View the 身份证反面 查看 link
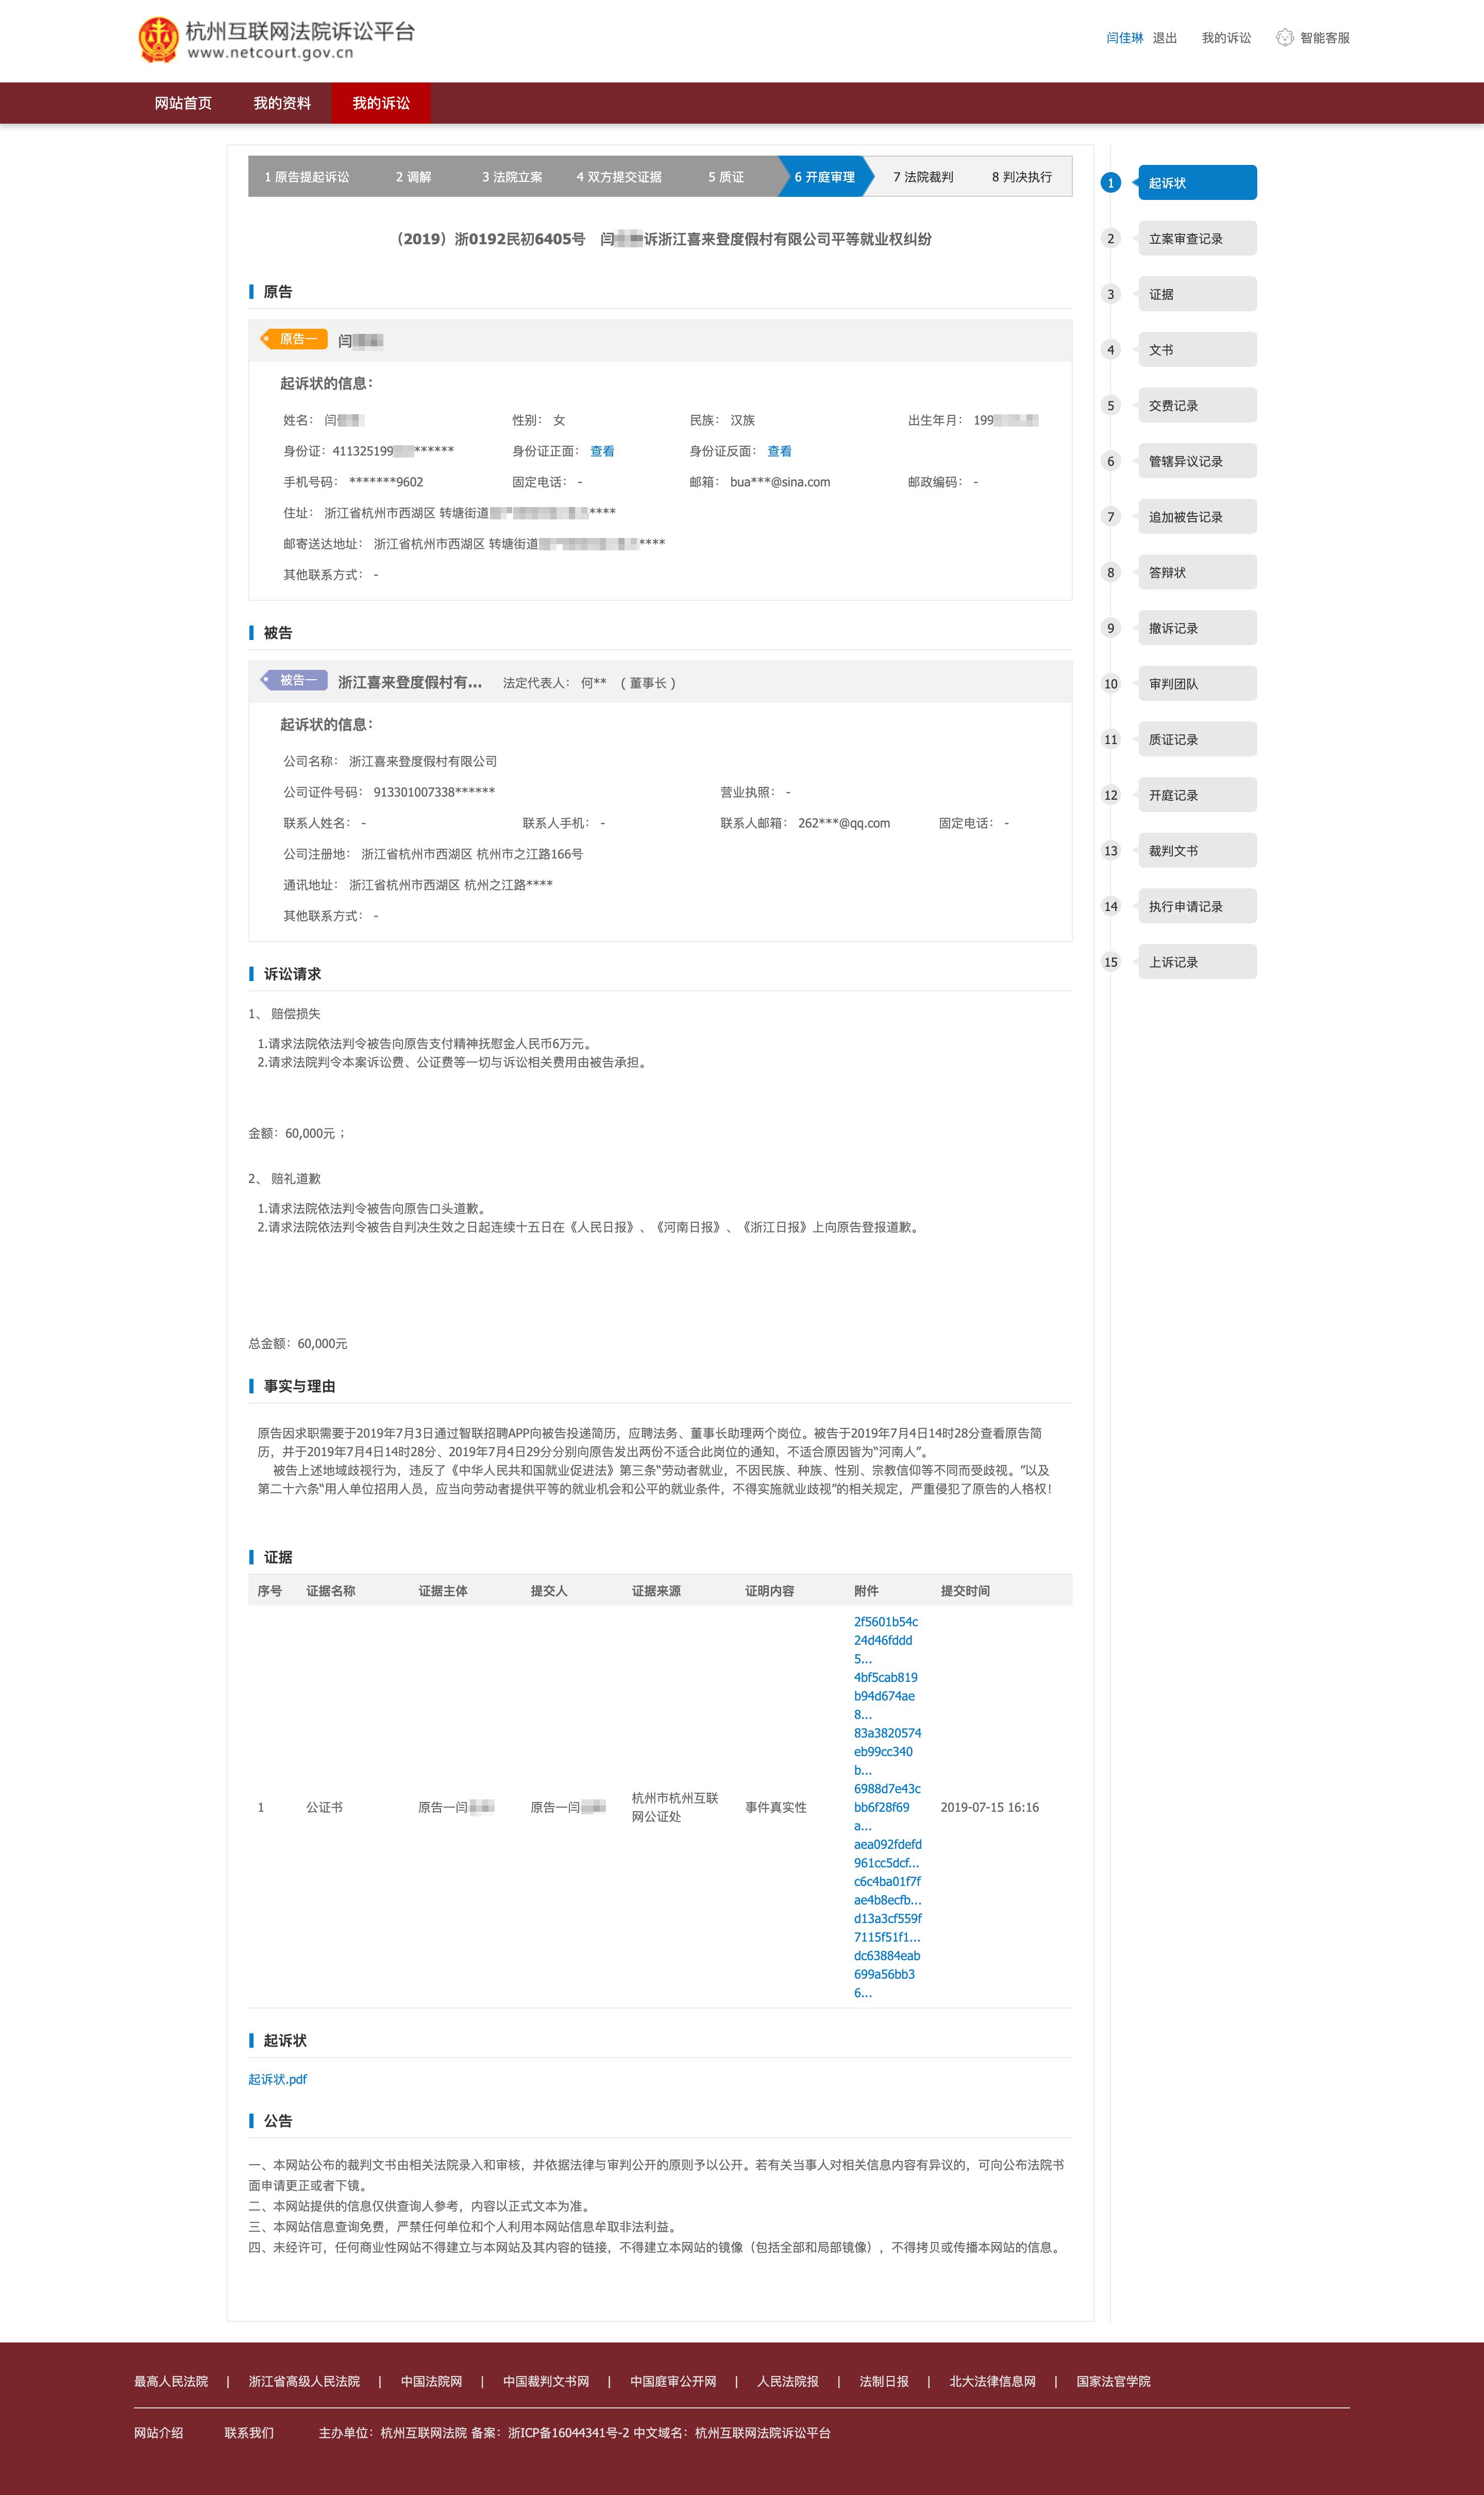1484x2495 pixels. click(779, 451)
